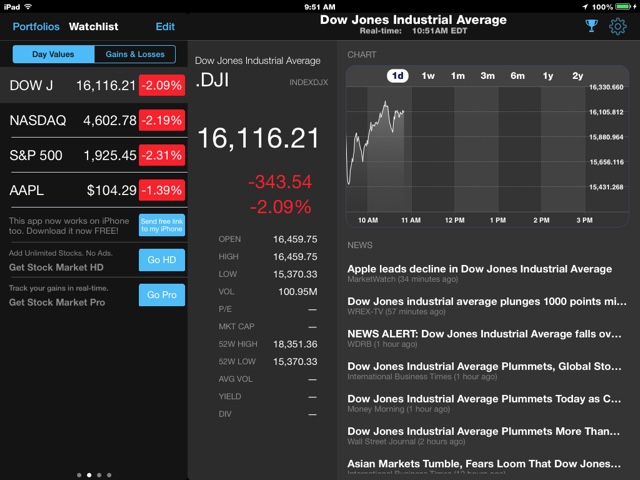This screenshot has height=480, width=640.
Task: Tap the -343.54 point change value
Action: [280, 182]
